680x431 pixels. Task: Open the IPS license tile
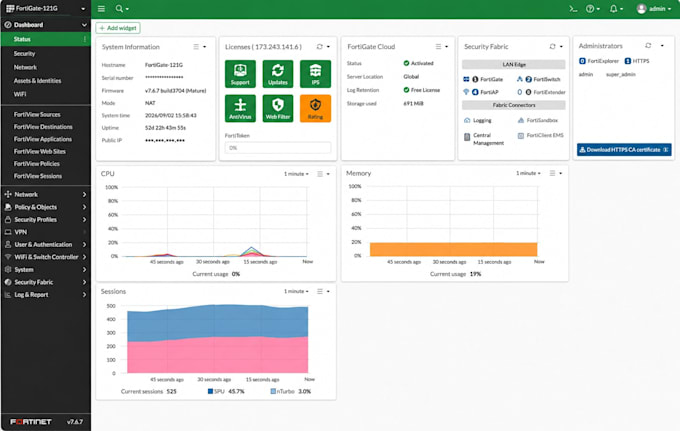[315, 74]
